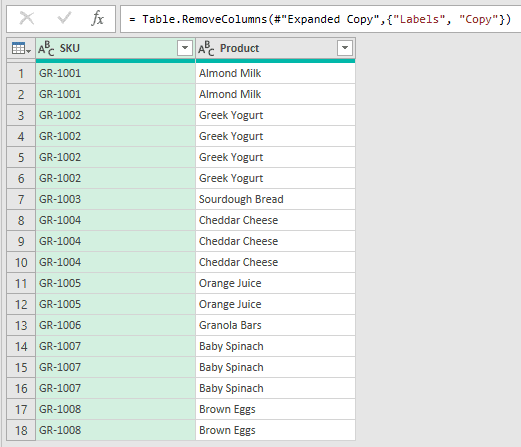This screenshot has height=447, width=521.
Task: Click the GR-1003 cell
Action: (x=115, y=199)
